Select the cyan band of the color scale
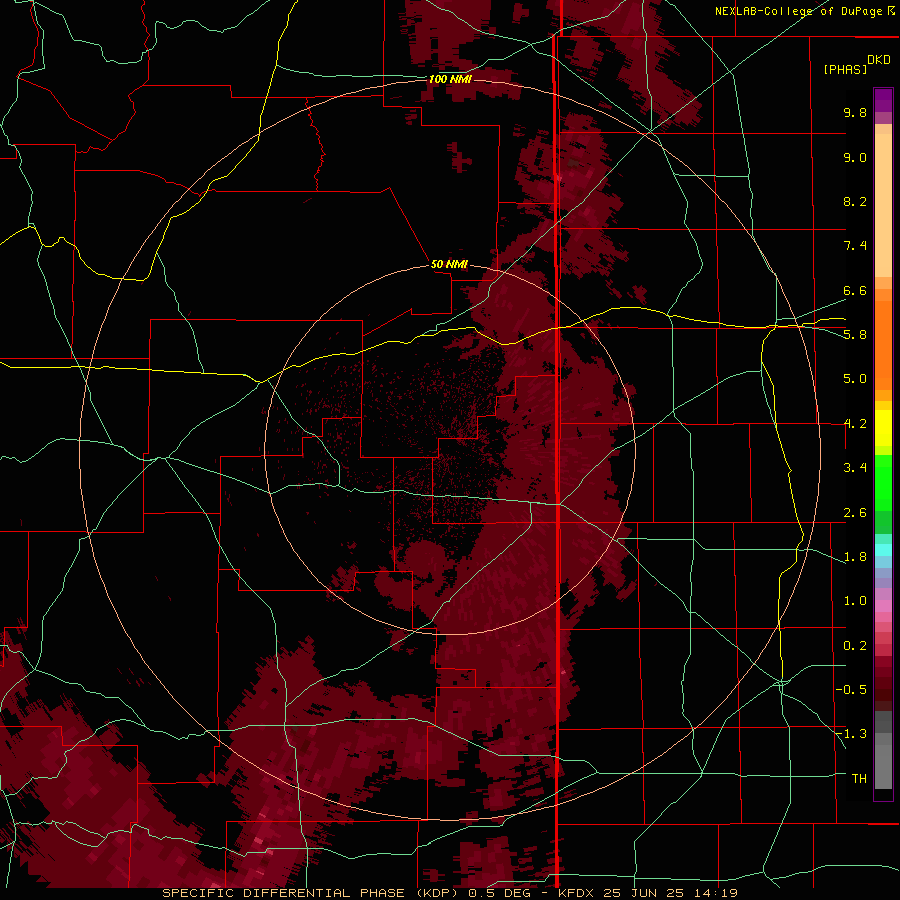This screenshot has width=900, height=900. coord(883,550)
